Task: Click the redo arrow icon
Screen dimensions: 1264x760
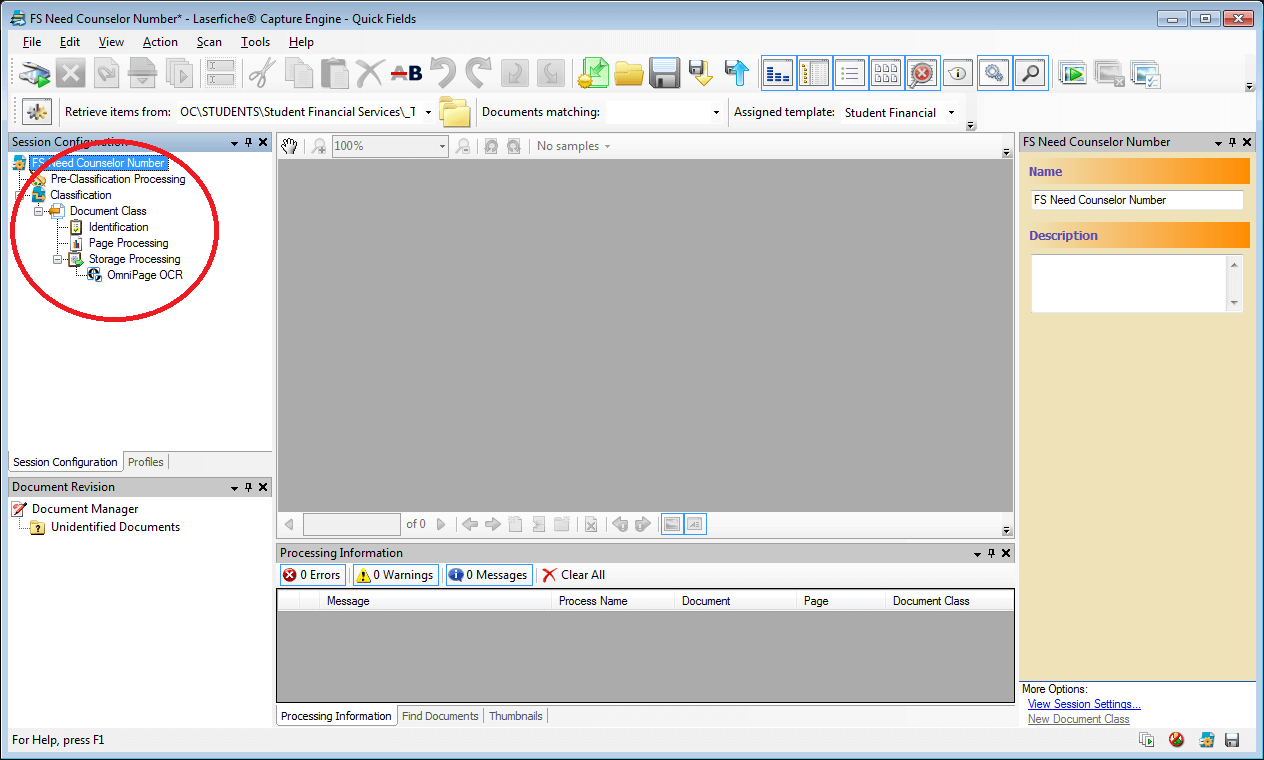Action: click(479, 73)
